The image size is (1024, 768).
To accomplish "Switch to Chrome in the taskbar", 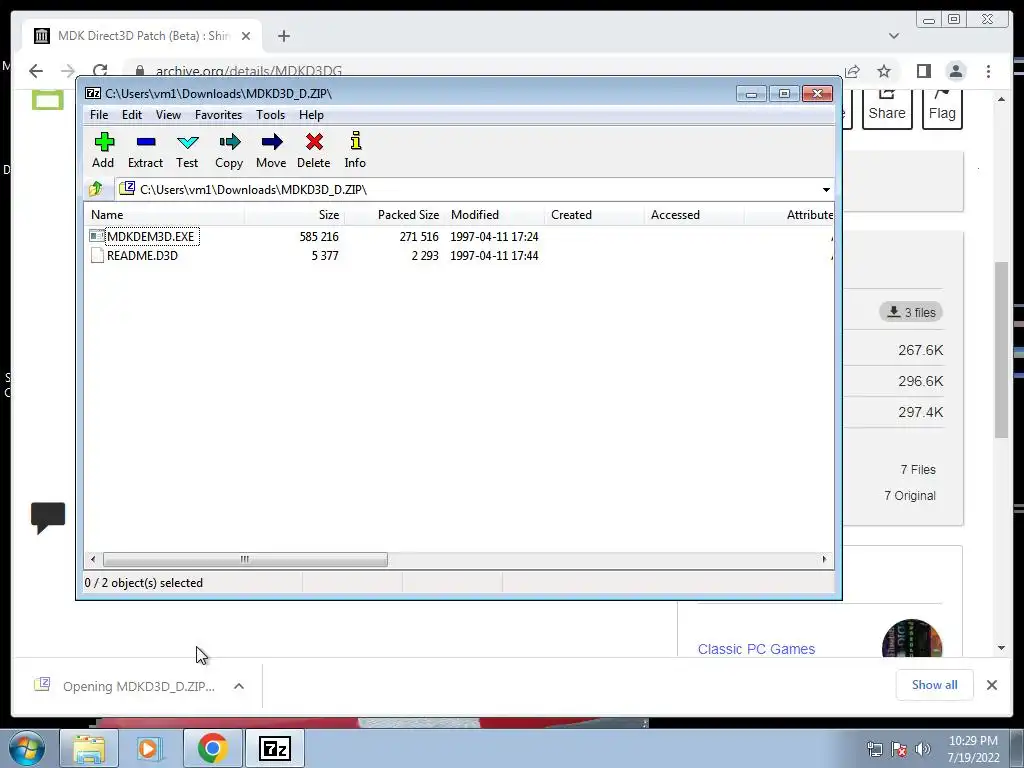I will click(212, 748).
